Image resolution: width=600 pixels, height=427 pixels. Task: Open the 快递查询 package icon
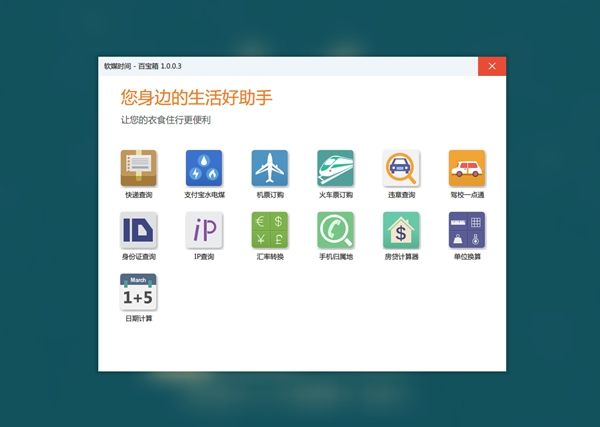(x=139, y=168)
